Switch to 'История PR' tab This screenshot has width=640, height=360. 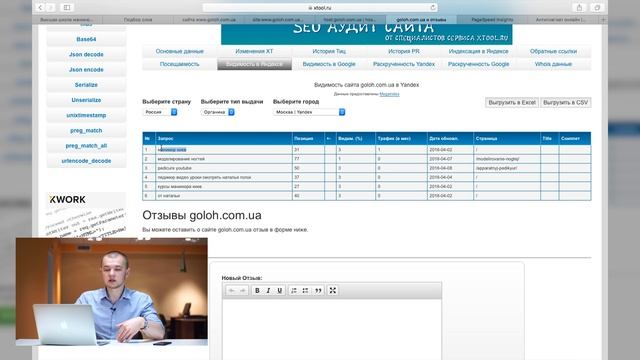404,51
